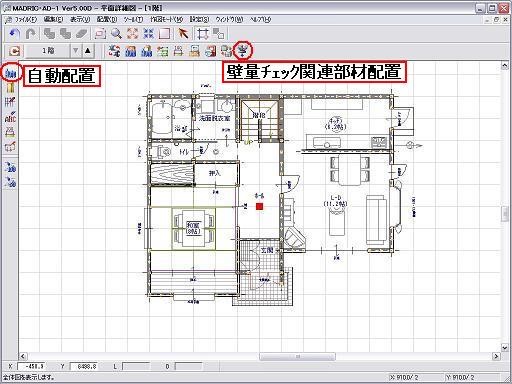Open the ファイル(F) menu

24,19
